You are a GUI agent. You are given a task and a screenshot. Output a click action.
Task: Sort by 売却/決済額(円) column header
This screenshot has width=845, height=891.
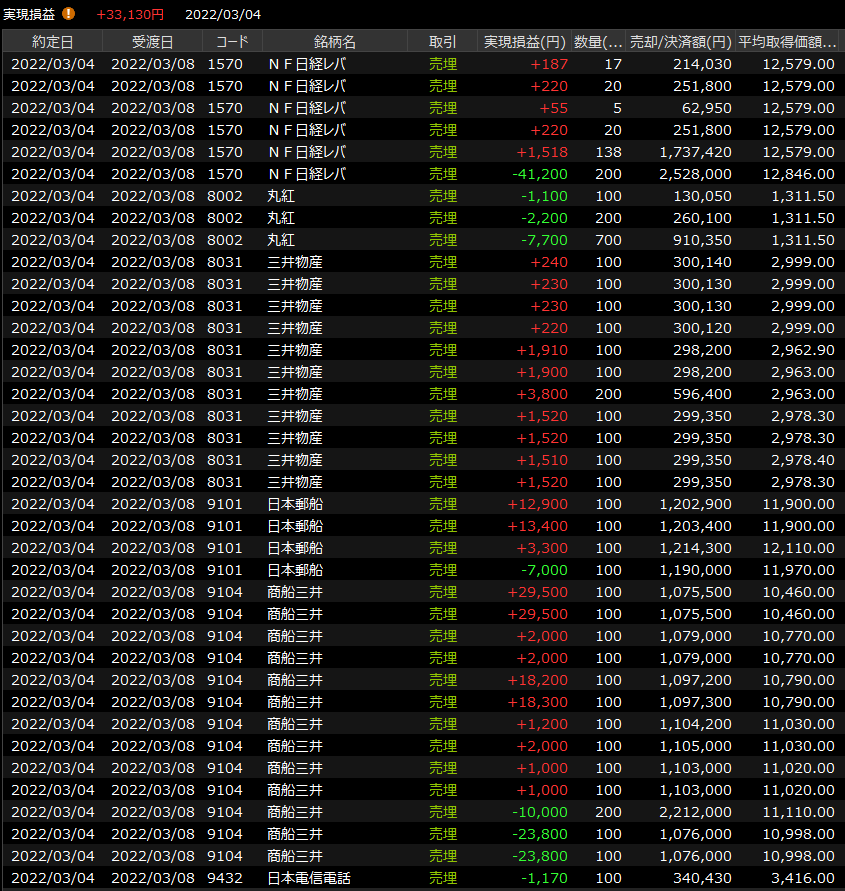pyautogui.click(x=680, y=42)
